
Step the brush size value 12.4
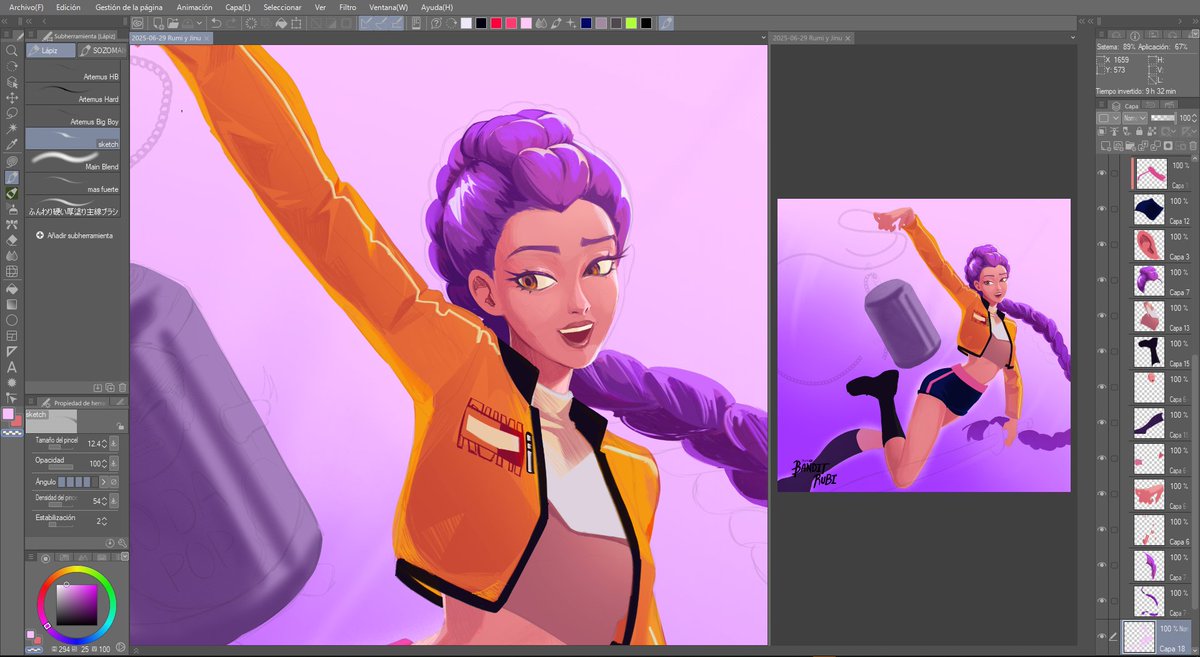(103, 443)
